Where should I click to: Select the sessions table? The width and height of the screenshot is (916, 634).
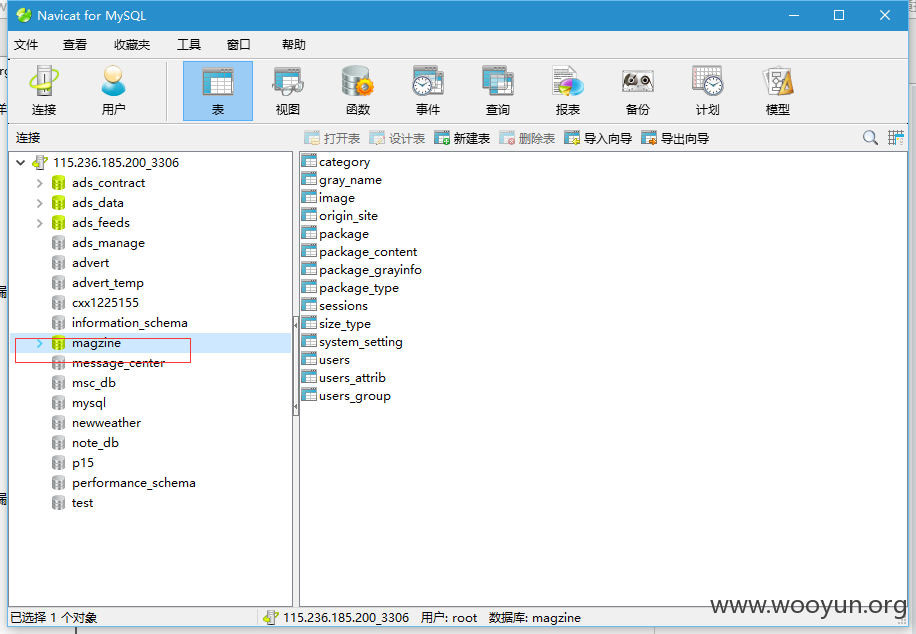click(x=335, y=306)
